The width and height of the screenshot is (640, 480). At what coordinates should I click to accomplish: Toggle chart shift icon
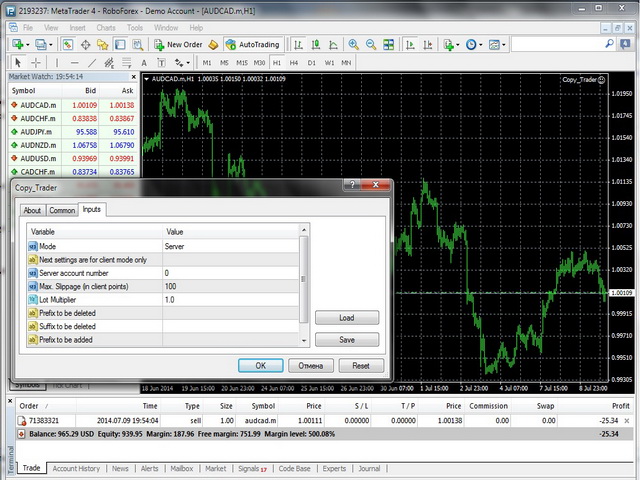[x=427, y=44]
